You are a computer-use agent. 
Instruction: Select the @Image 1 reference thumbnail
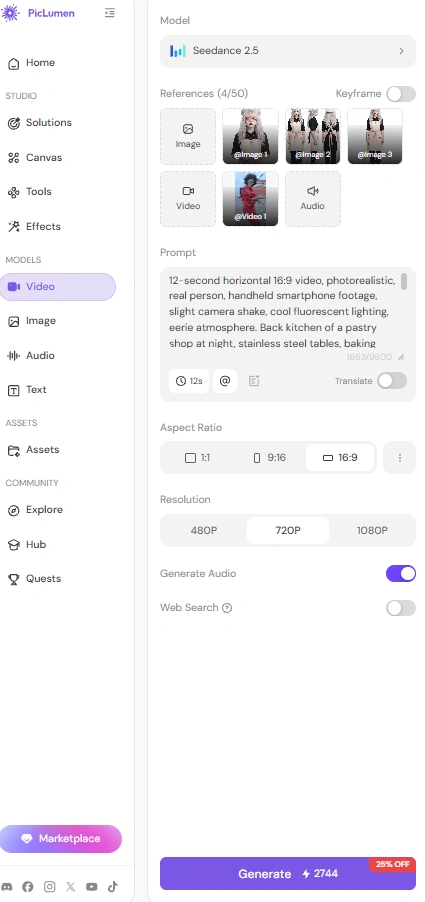click(250, 136)
